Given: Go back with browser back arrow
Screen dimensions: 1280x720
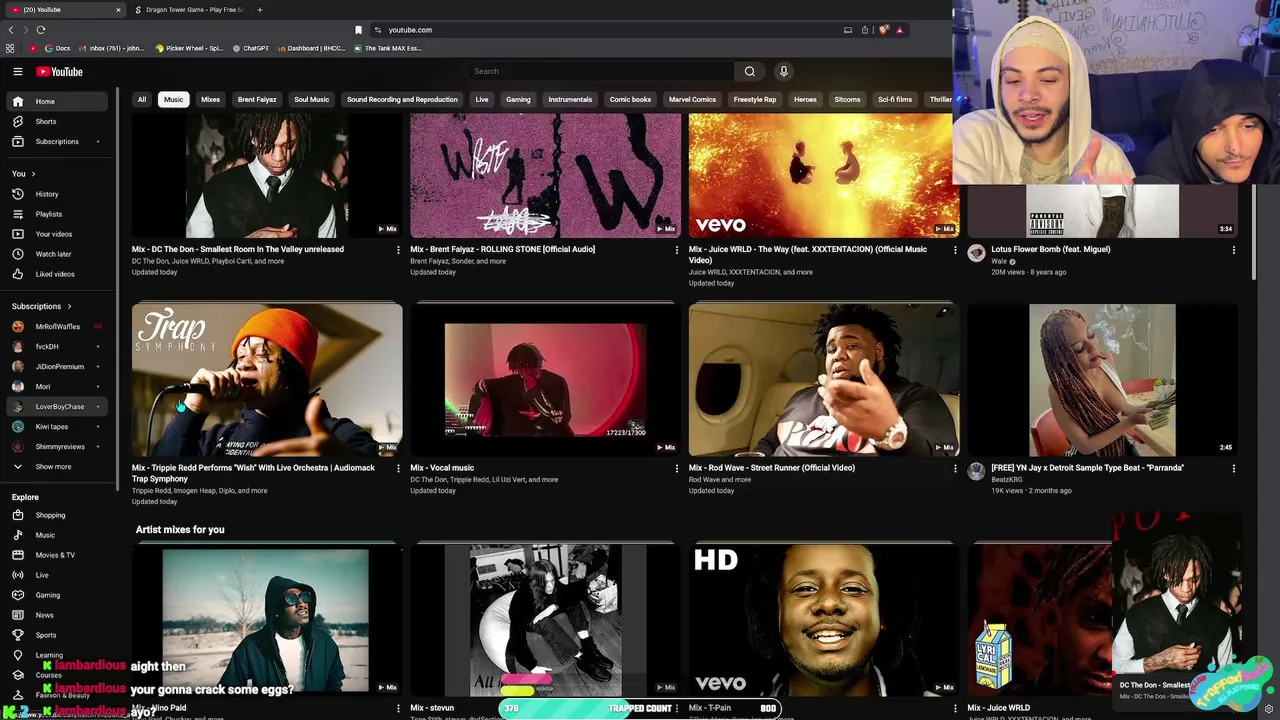Looking at the screenshot, I should tap(11, 30).
